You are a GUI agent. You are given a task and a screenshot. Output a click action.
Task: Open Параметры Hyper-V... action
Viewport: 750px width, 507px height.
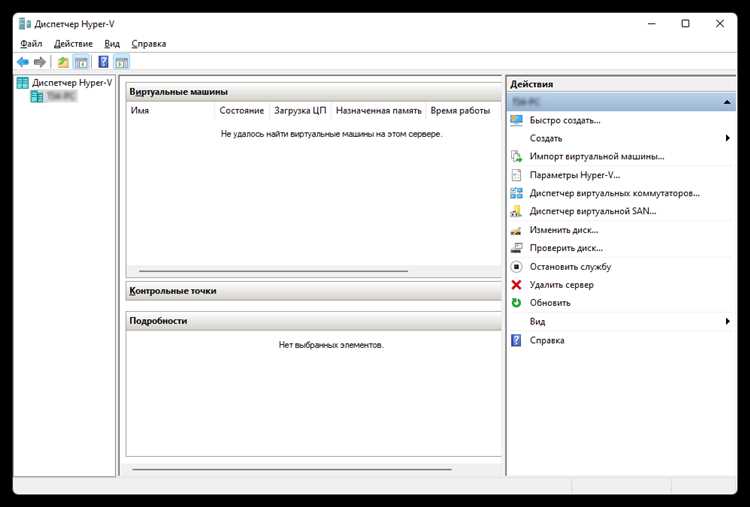[575, 175]
